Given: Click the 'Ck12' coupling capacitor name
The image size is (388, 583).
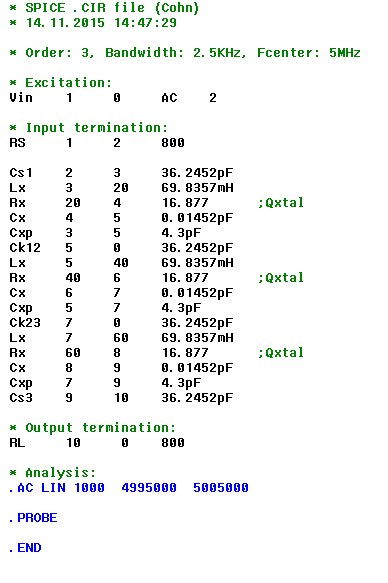Looking at the screenshot, I should (x=25, y=248).
